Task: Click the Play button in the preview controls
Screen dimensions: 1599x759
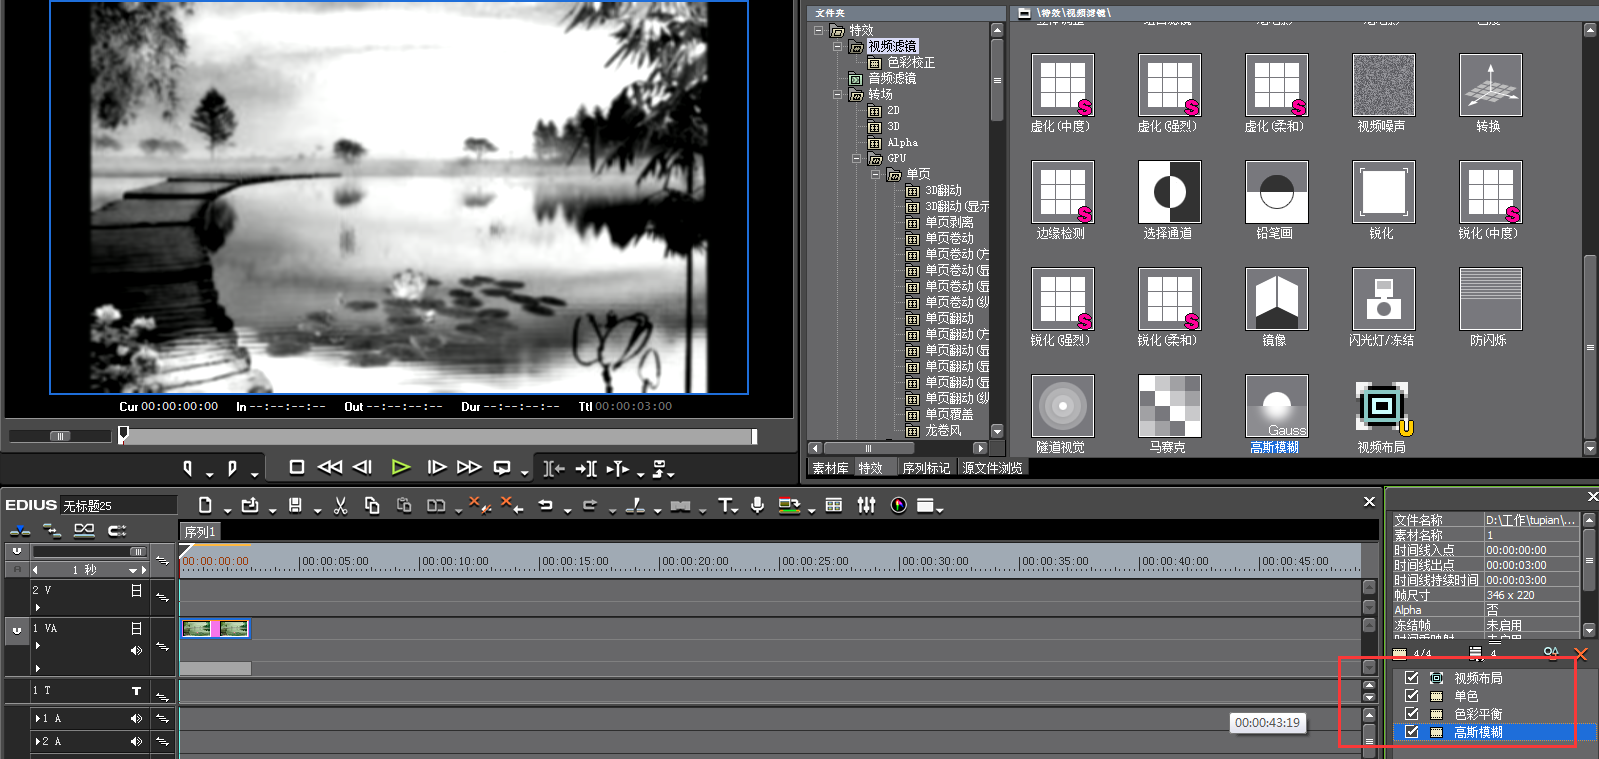Action: coord(401,467)
